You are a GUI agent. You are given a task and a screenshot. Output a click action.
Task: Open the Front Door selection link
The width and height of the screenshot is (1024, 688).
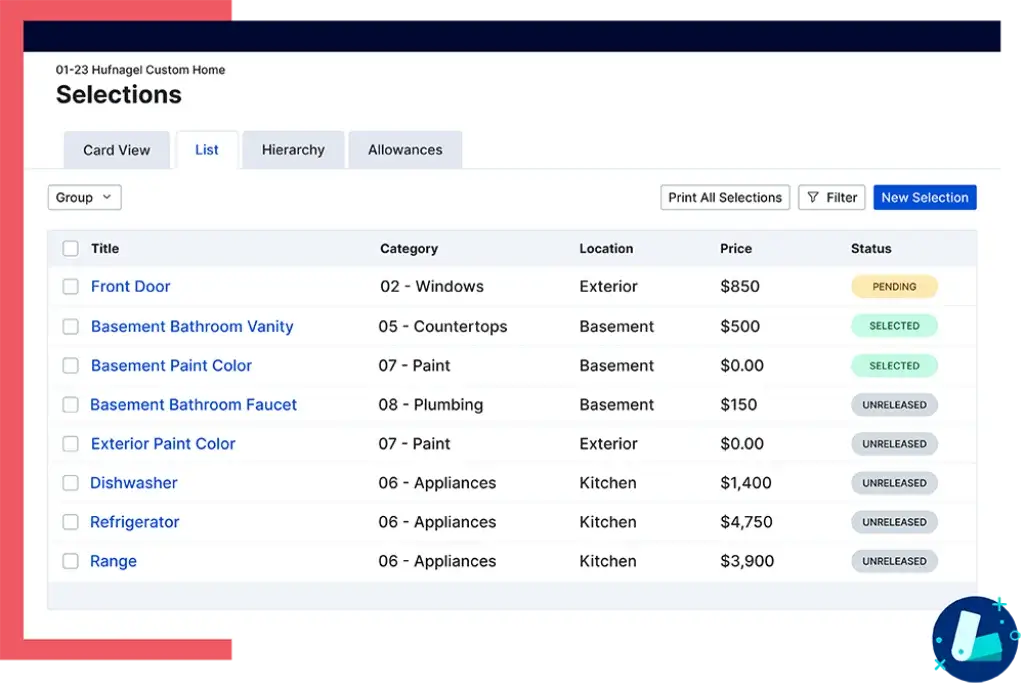[130, 286]
